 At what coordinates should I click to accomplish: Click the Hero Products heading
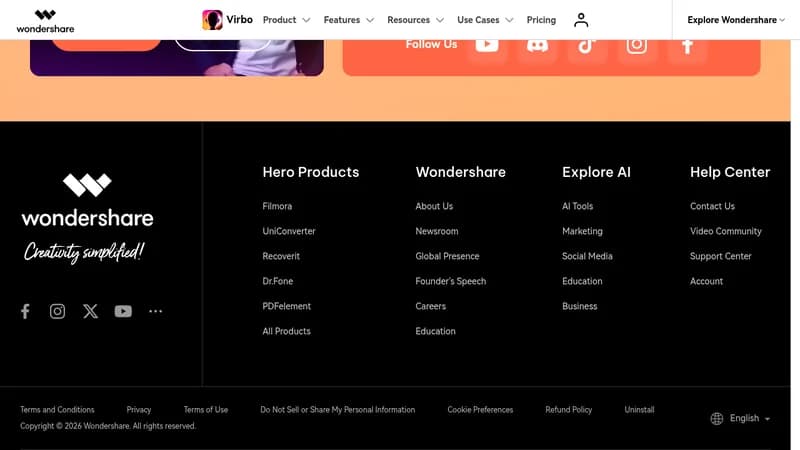coord(311,172)
